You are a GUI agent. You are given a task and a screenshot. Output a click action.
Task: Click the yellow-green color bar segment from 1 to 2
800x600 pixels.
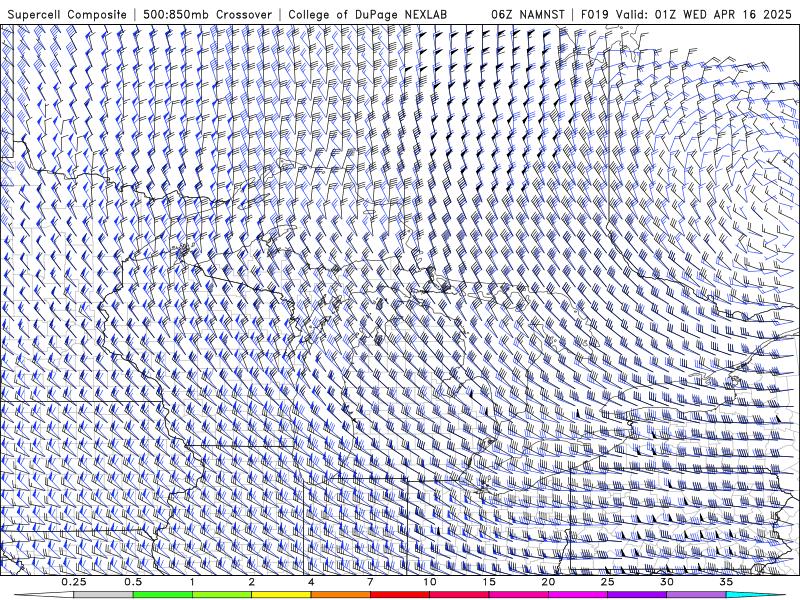(x=222, y=595)
